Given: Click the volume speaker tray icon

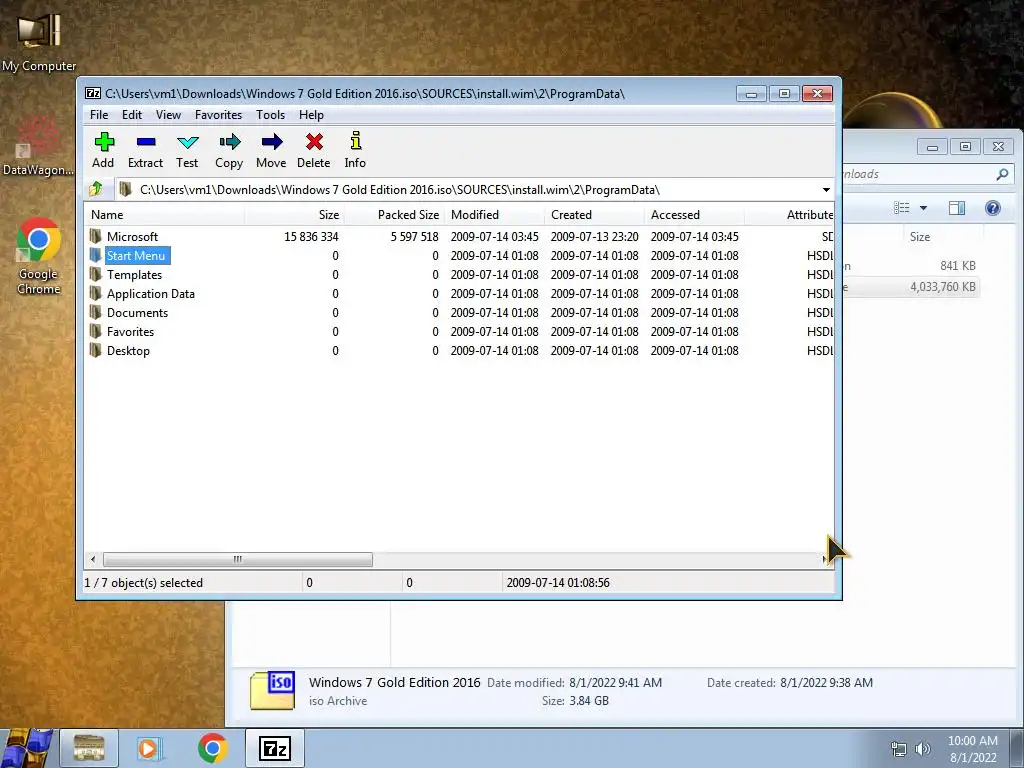Looking at the screenshot, I should click(923, 748).
